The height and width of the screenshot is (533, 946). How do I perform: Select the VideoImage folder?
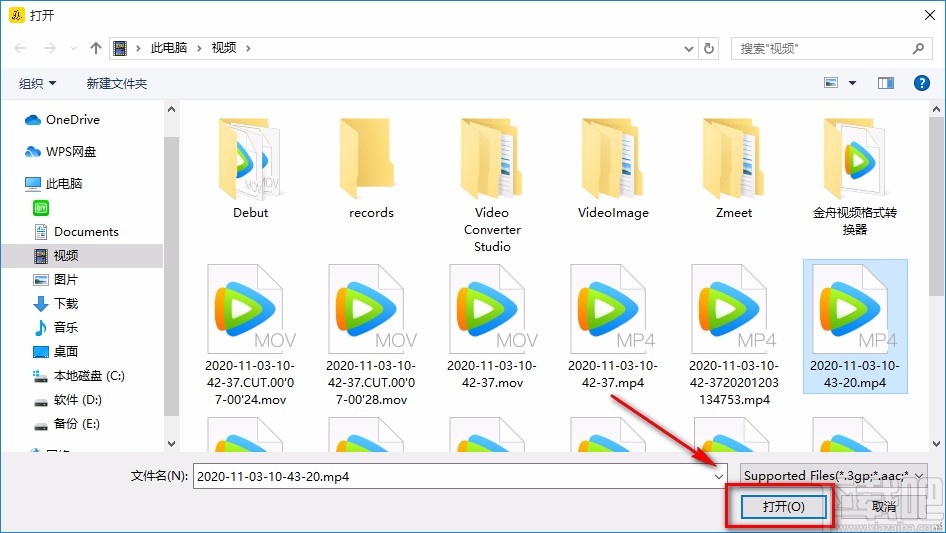point(613,168)
